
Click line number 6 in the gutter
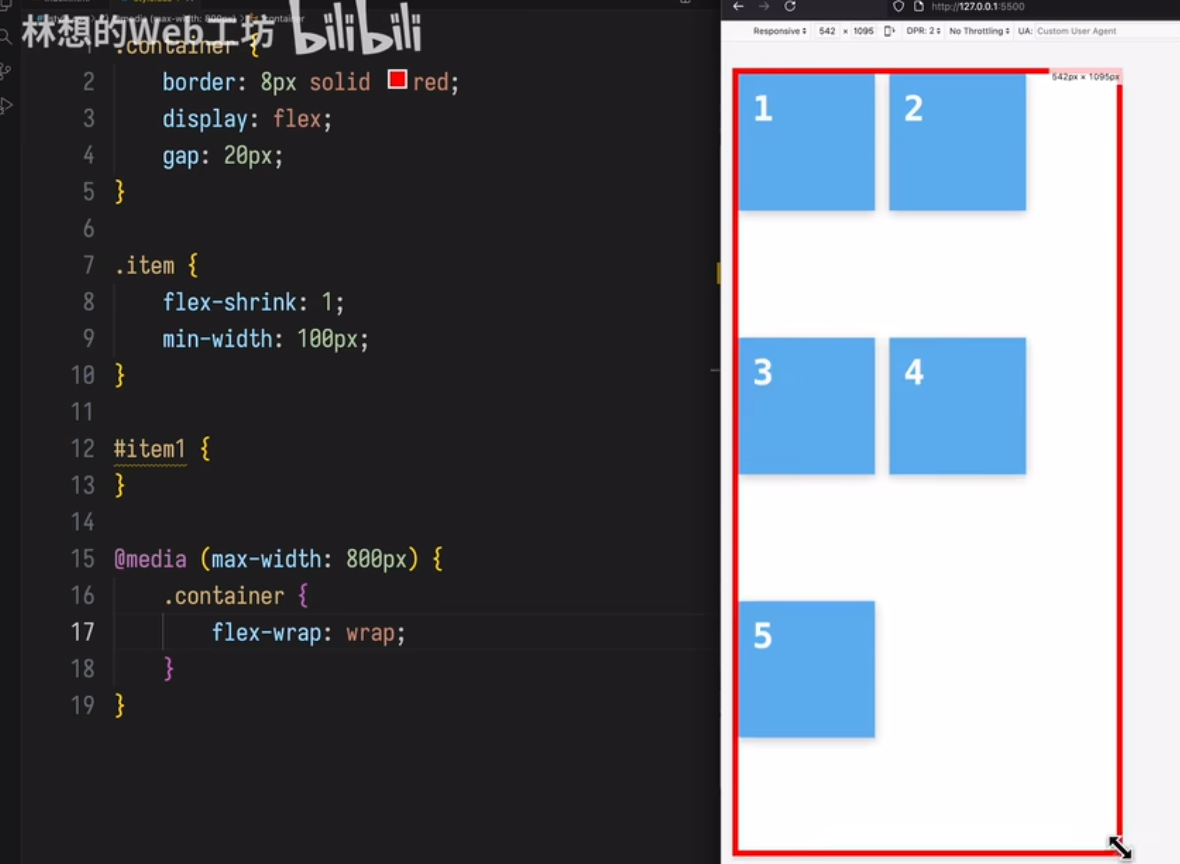(x=89, y=229)
